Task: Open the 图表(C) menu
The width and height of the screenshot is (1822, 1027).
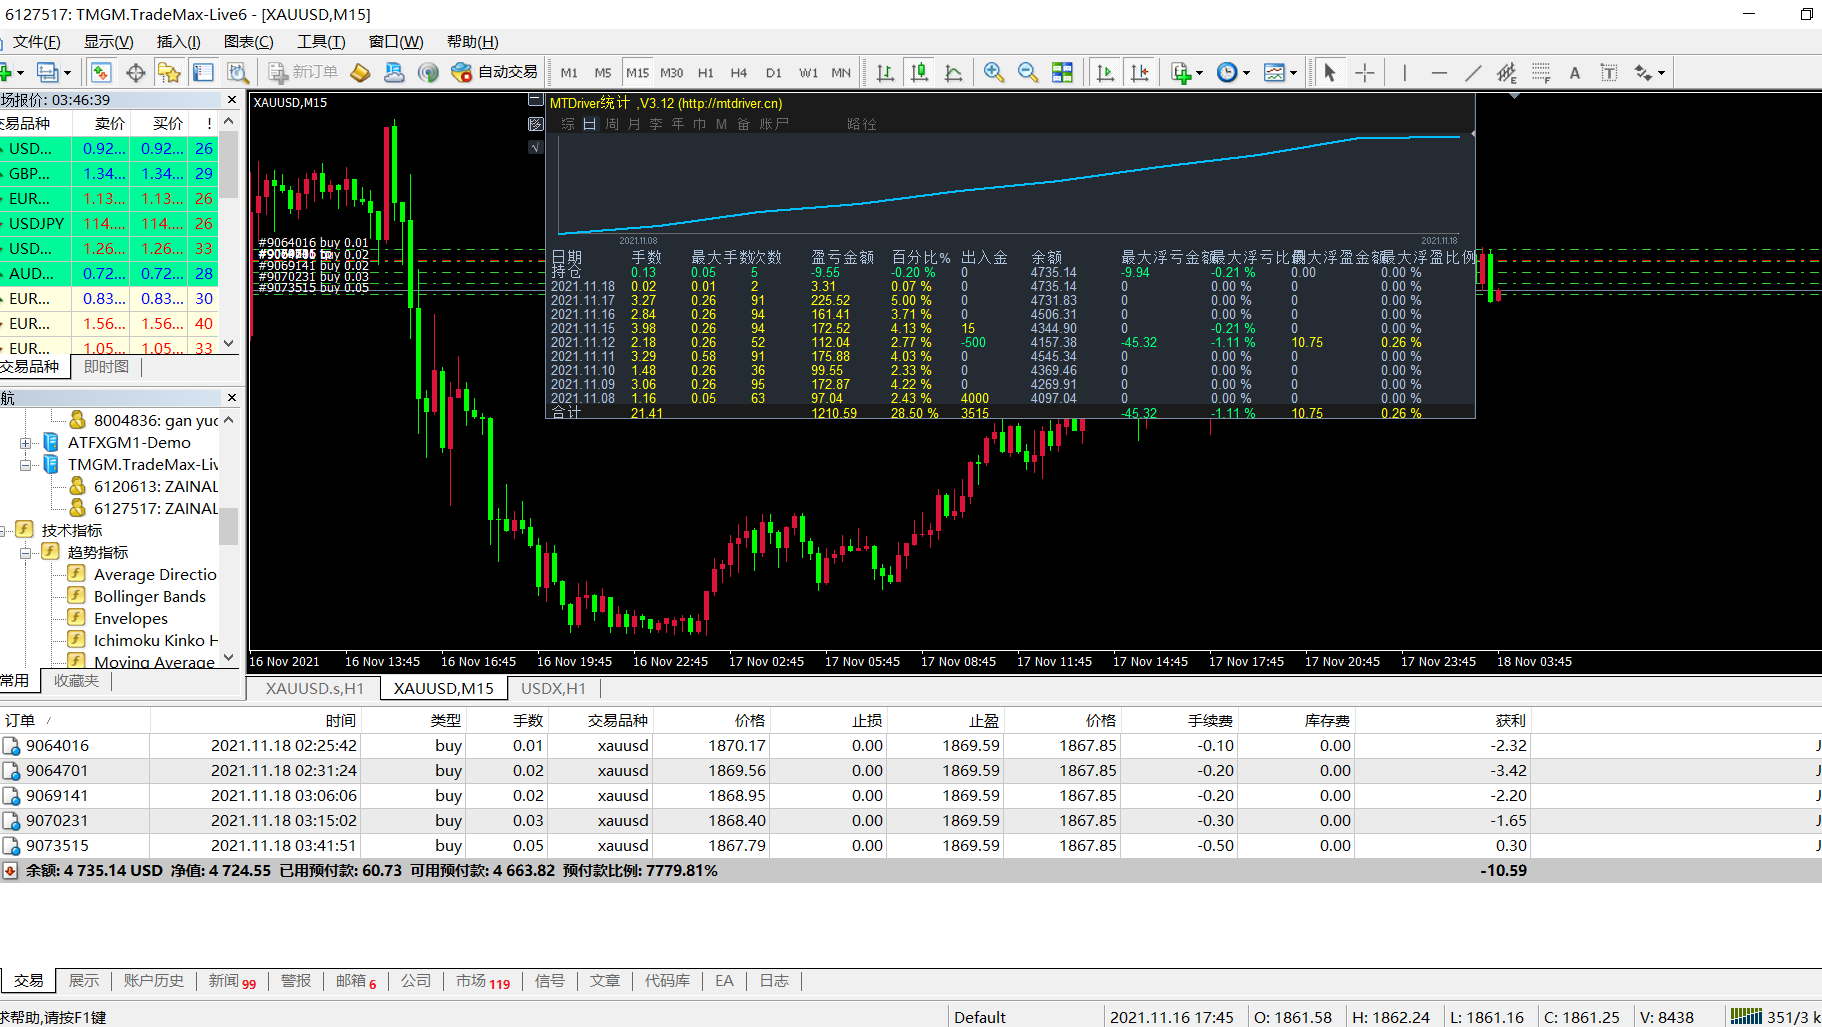Action: tap(249, 41)
